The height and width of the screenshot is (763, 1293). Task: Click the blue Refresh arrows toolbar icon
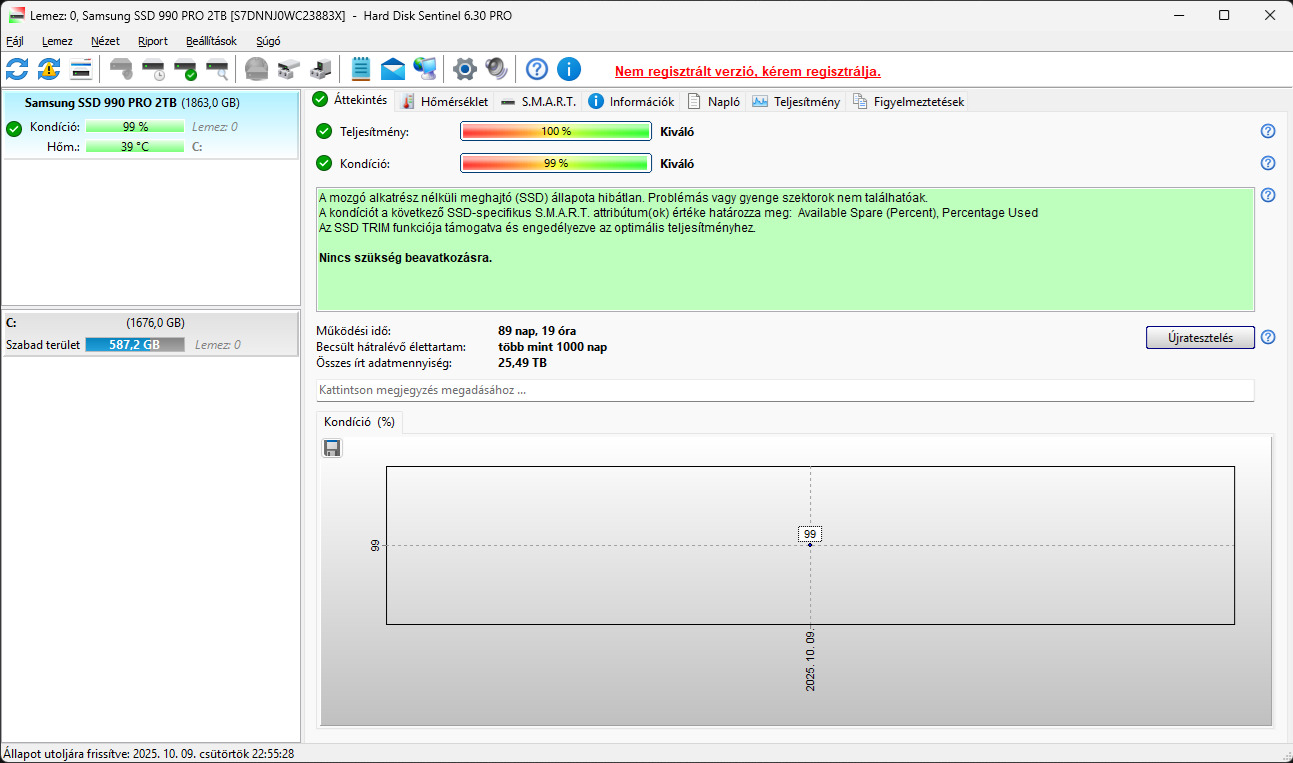(17, 69)
